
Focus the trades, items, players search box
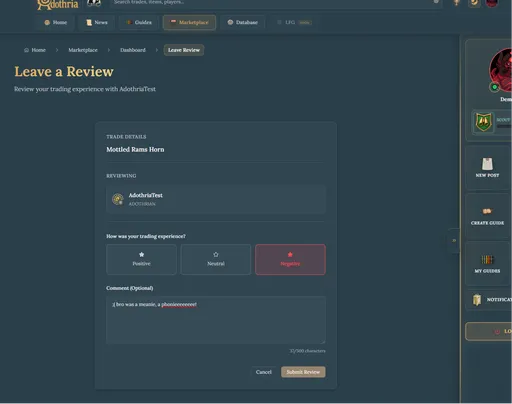(x=275, y=3)
